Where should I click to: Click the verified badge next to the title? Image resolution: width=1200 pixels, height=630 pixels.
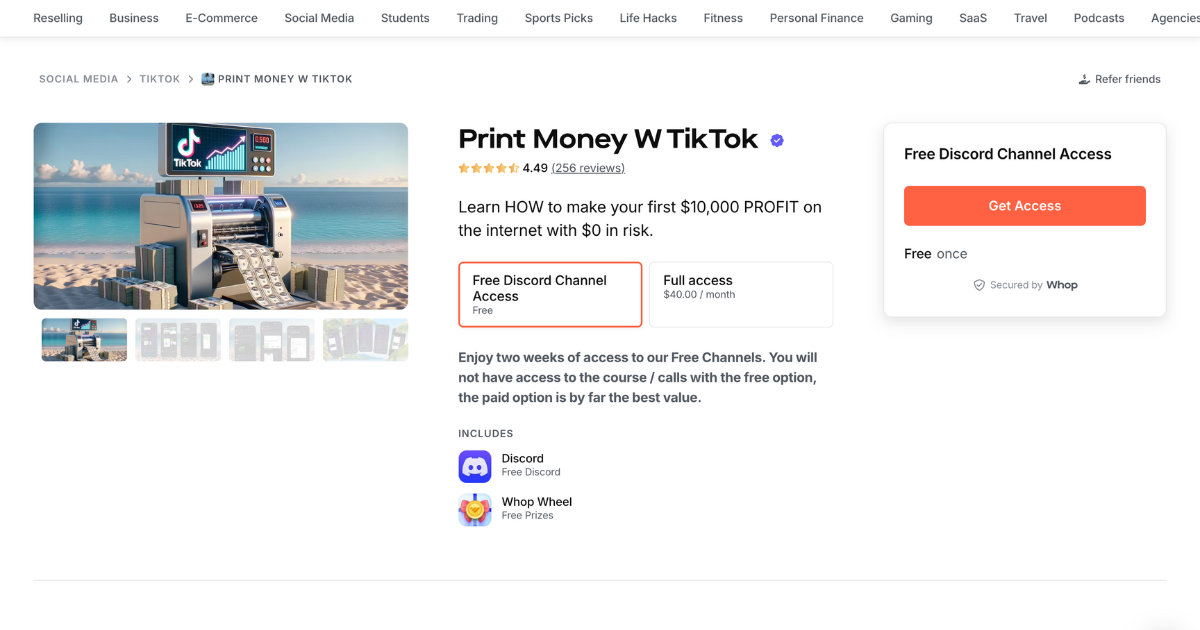point(777,140)
